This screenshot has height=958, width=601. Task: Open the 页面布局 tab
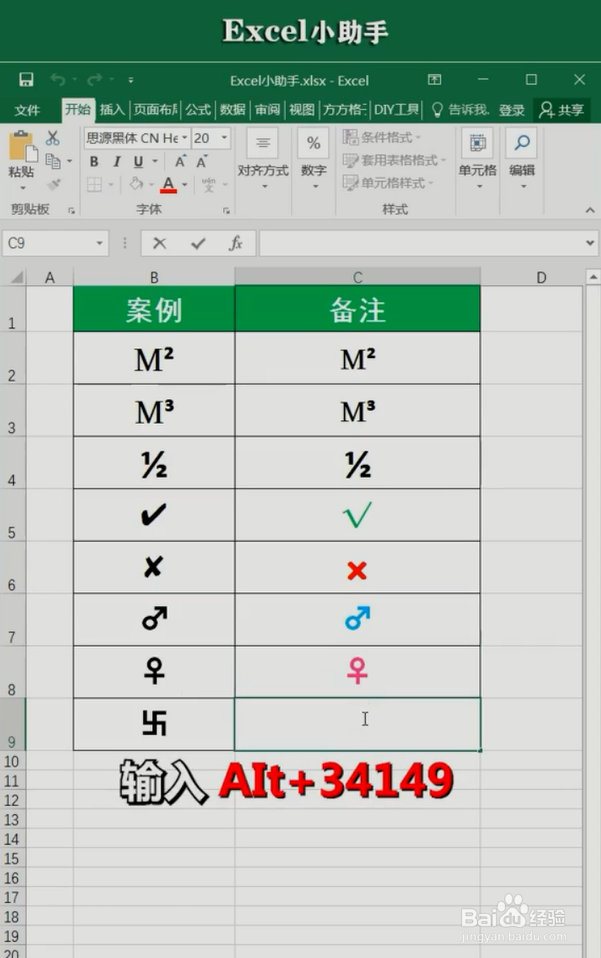[155, 109]
